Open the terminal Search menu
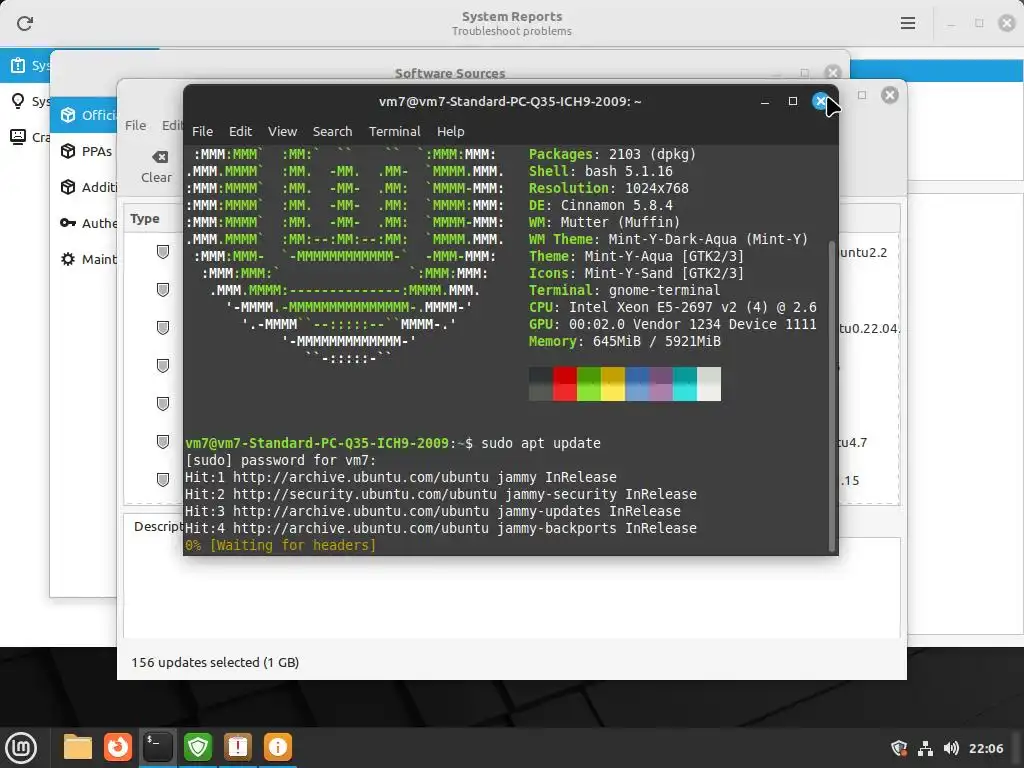This screenshot has height=768, width=1024. pyautogui.click(x=332, y=131)
